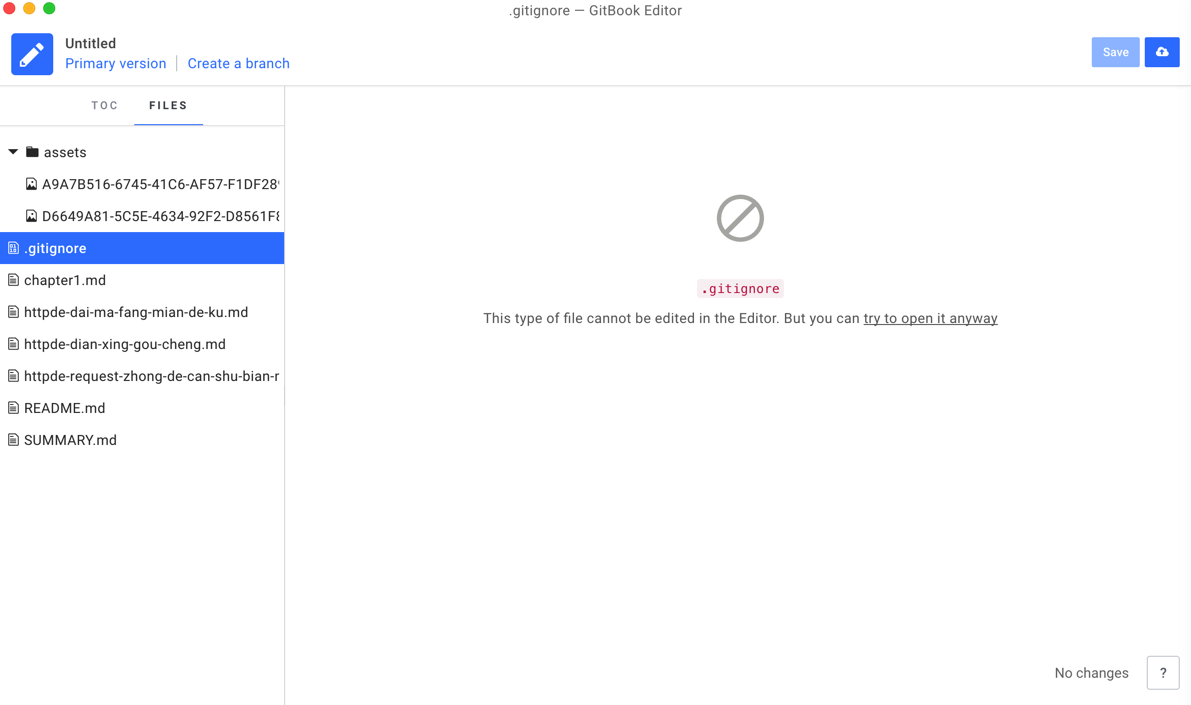Click the No changes status text
1191x705 pixels.
(1091, 673)
